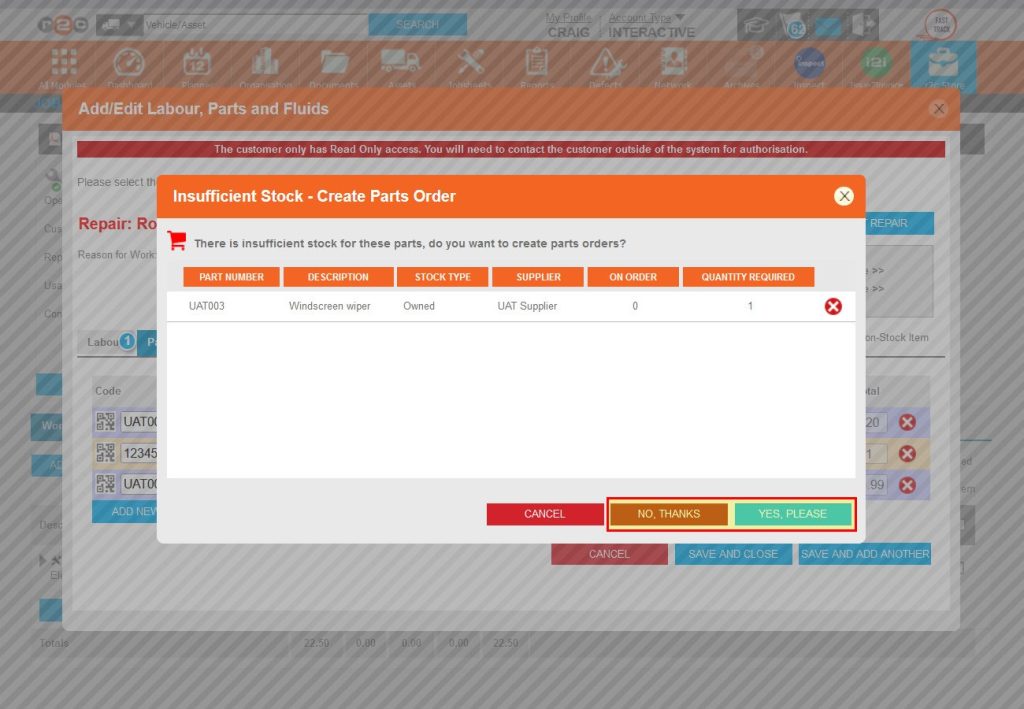
Task: Switch to the Labour tab
Action: 105,342
